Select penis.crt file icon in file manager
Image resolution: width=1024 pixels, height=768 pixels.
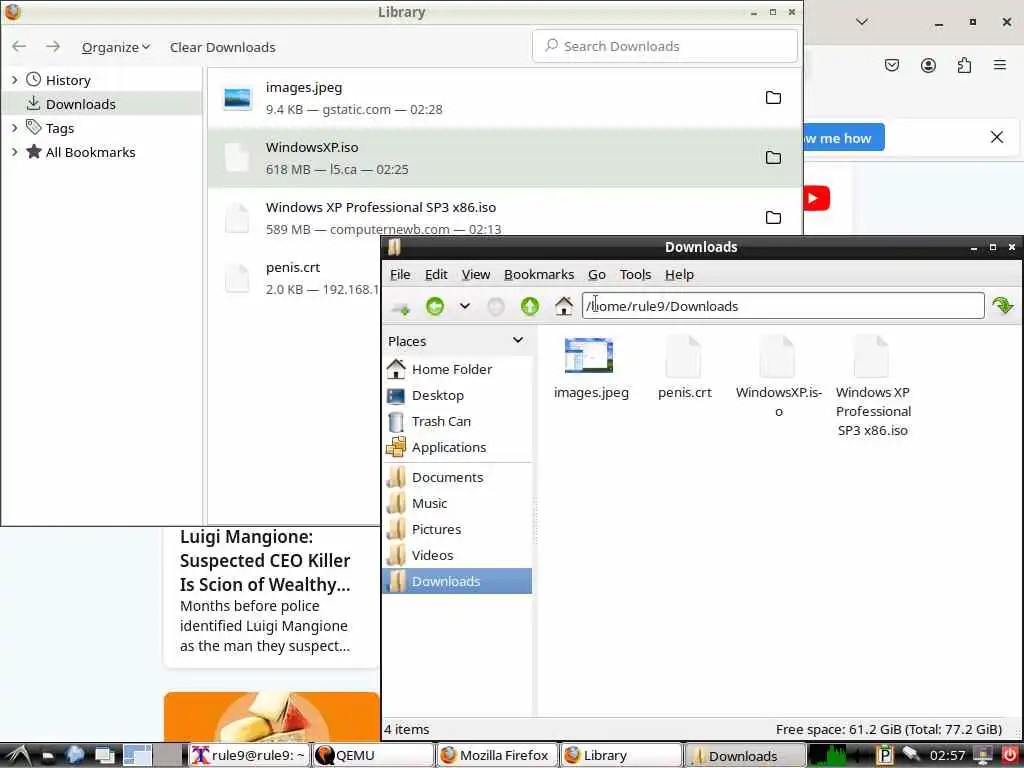(x=684, y=357)
